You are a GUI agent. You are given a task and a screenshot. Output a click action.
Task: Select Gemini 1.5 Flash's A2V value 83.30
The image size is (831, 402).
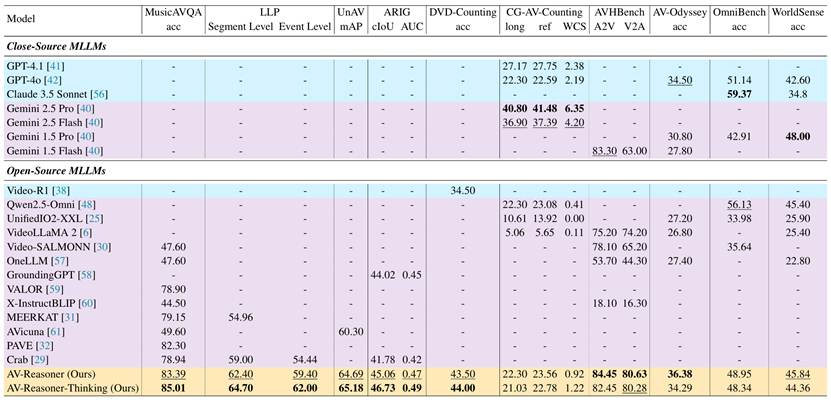605,151
